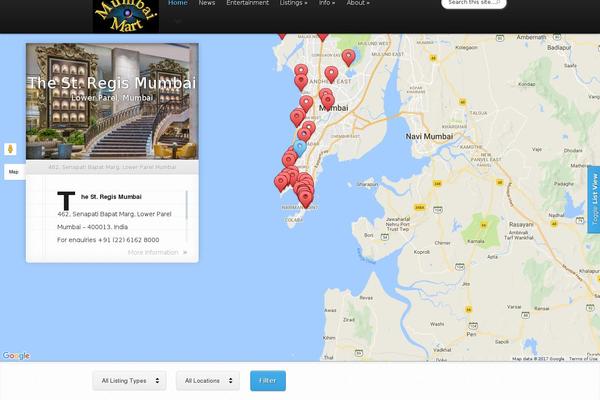Viewport: 600px width, 400px height.
Task: Click the St. Regis Mumbai title heading
Action: pyautogui.click(x=112, y=83)
